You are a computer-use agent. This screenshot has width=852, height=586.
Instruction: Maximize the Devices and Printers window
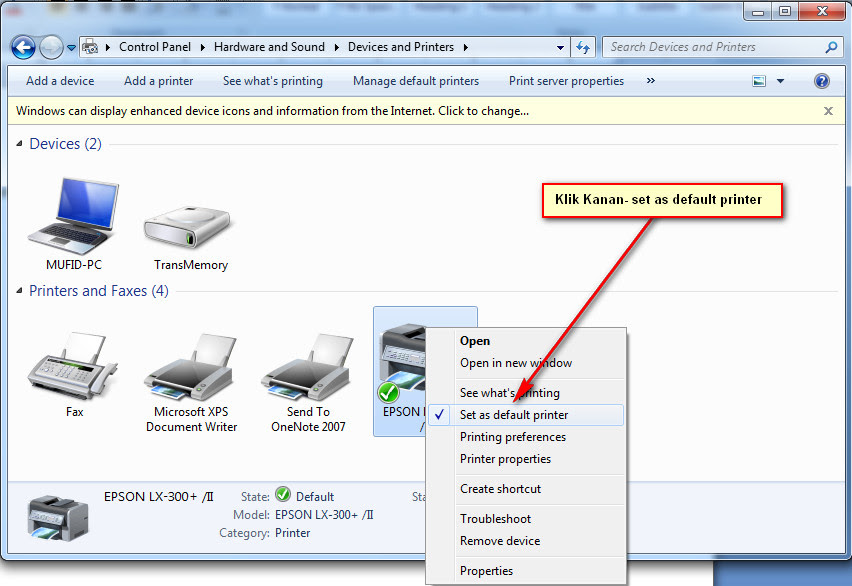pyautogui.click(x=785, y=11)
